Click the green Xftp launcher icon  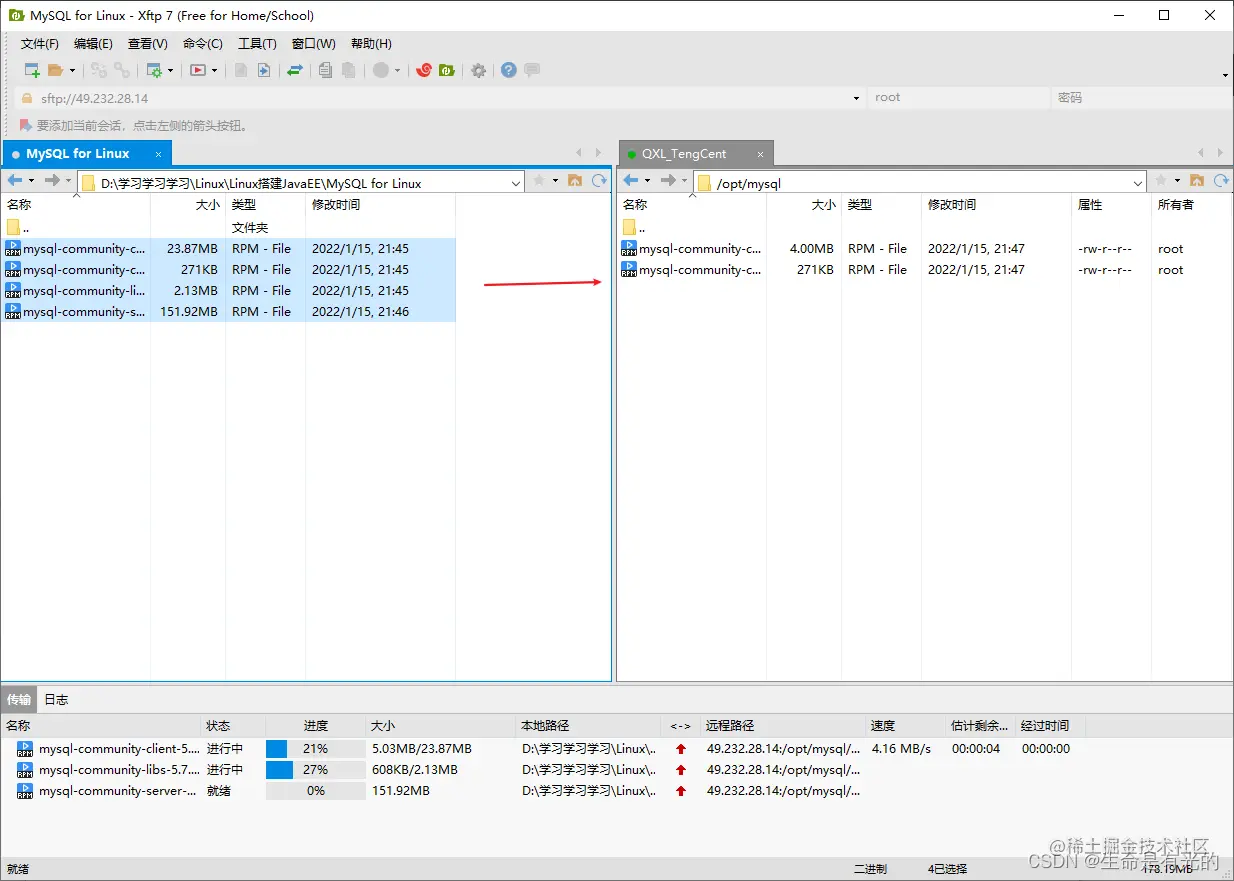tap(447, 70)
